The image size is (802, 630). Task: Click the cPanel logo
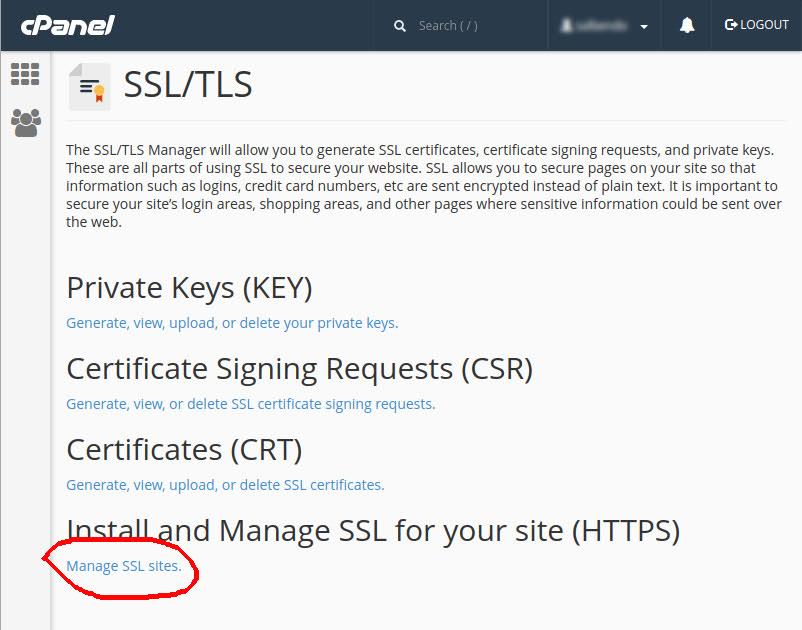(68, 25)
